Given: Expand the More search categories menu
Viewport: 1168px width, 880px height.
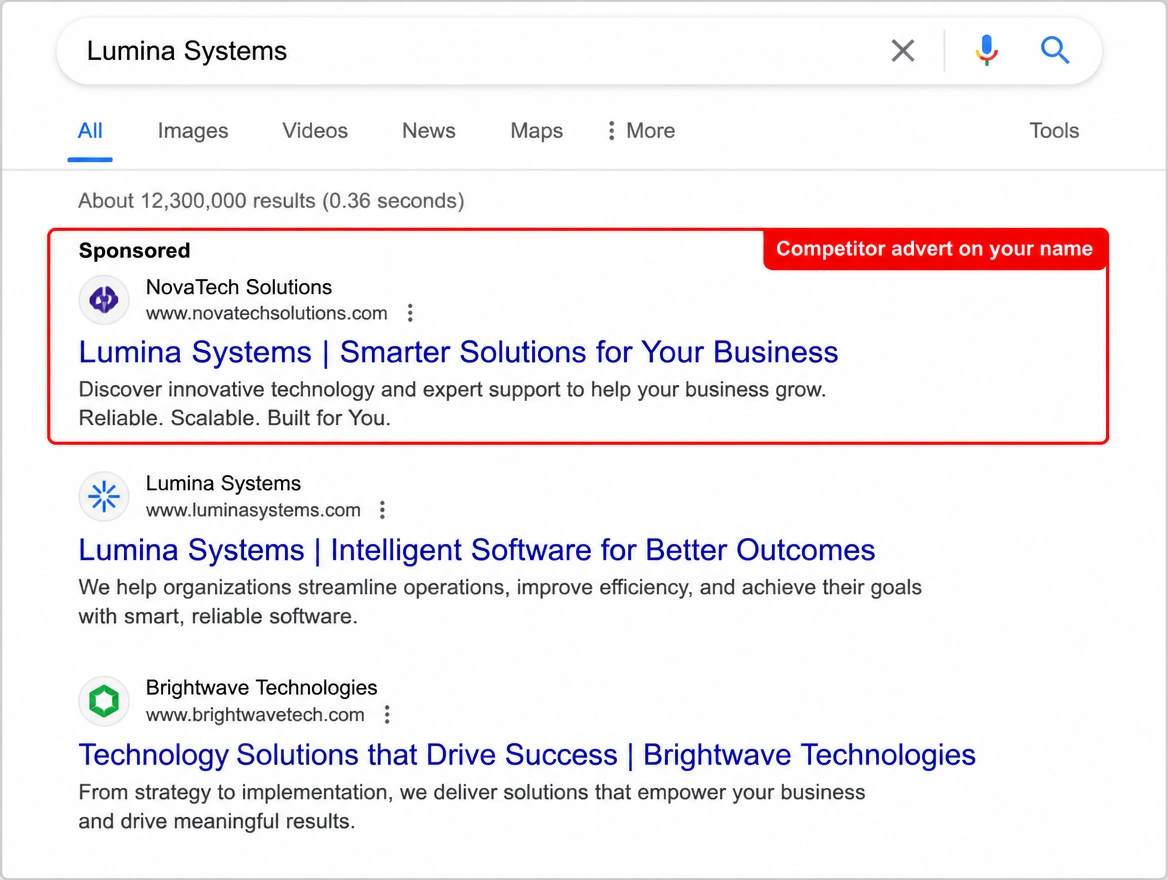Looking at the screenshot, I should (641, 130).
